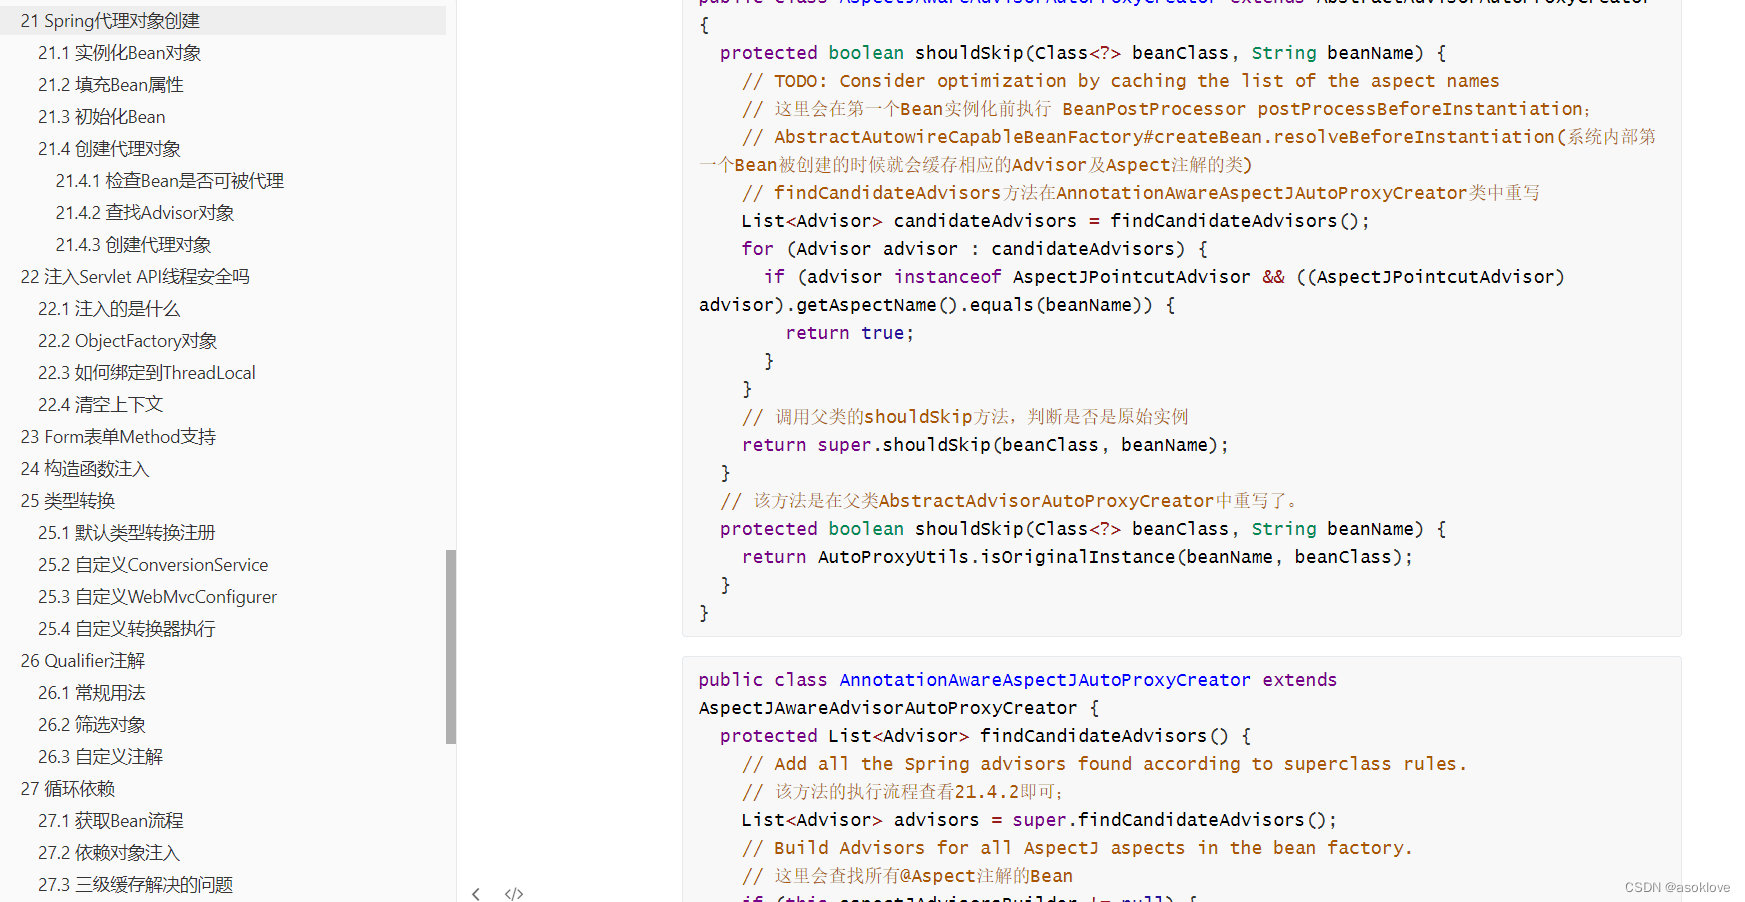
Task: Open subsection 21.4.3 创建代理对象
Action: 134,245
